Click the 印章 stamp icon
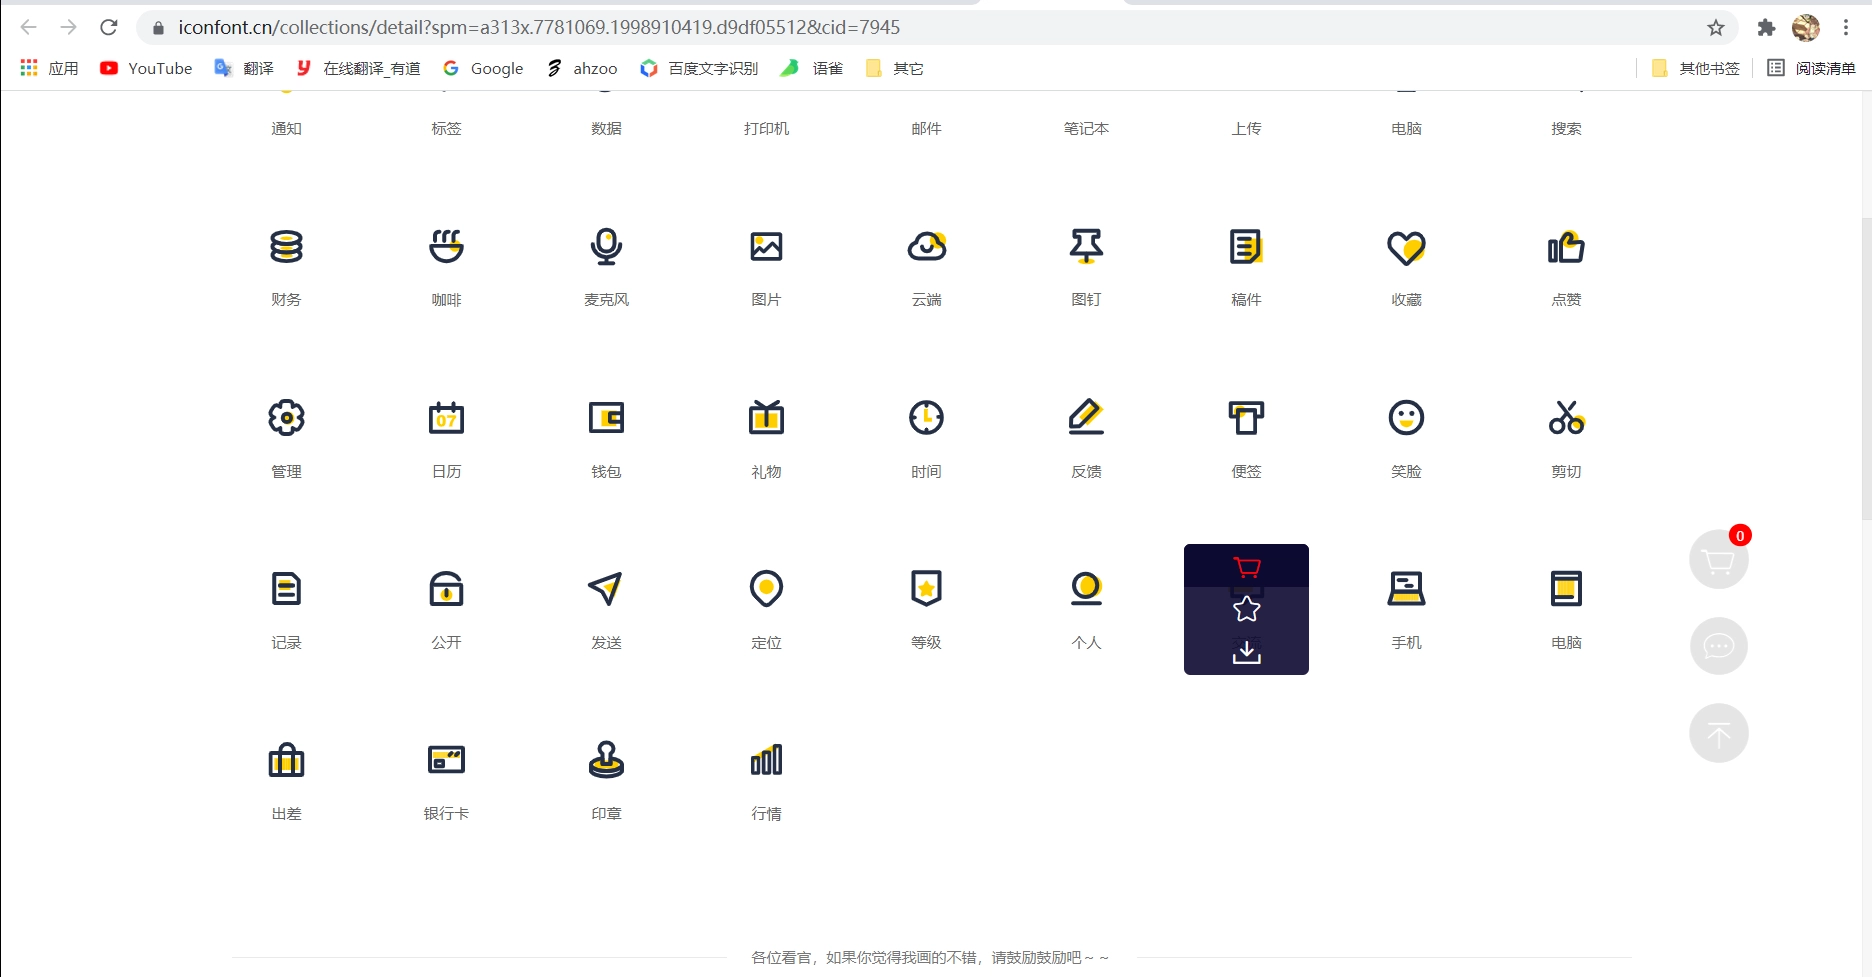This screenshot has height=977, width=1872. pos(606,760)
